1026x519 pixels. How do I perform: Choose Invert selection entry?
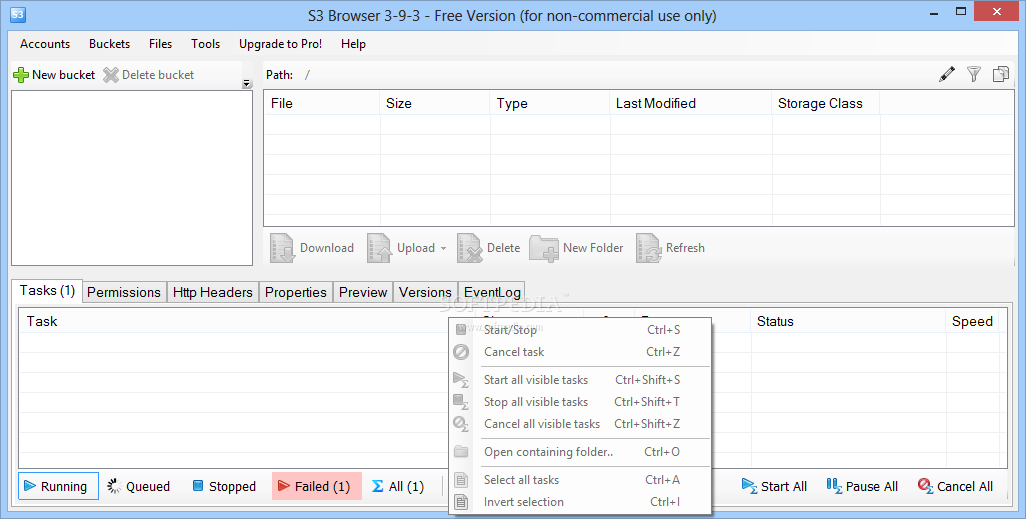click(x=580, y=502)
